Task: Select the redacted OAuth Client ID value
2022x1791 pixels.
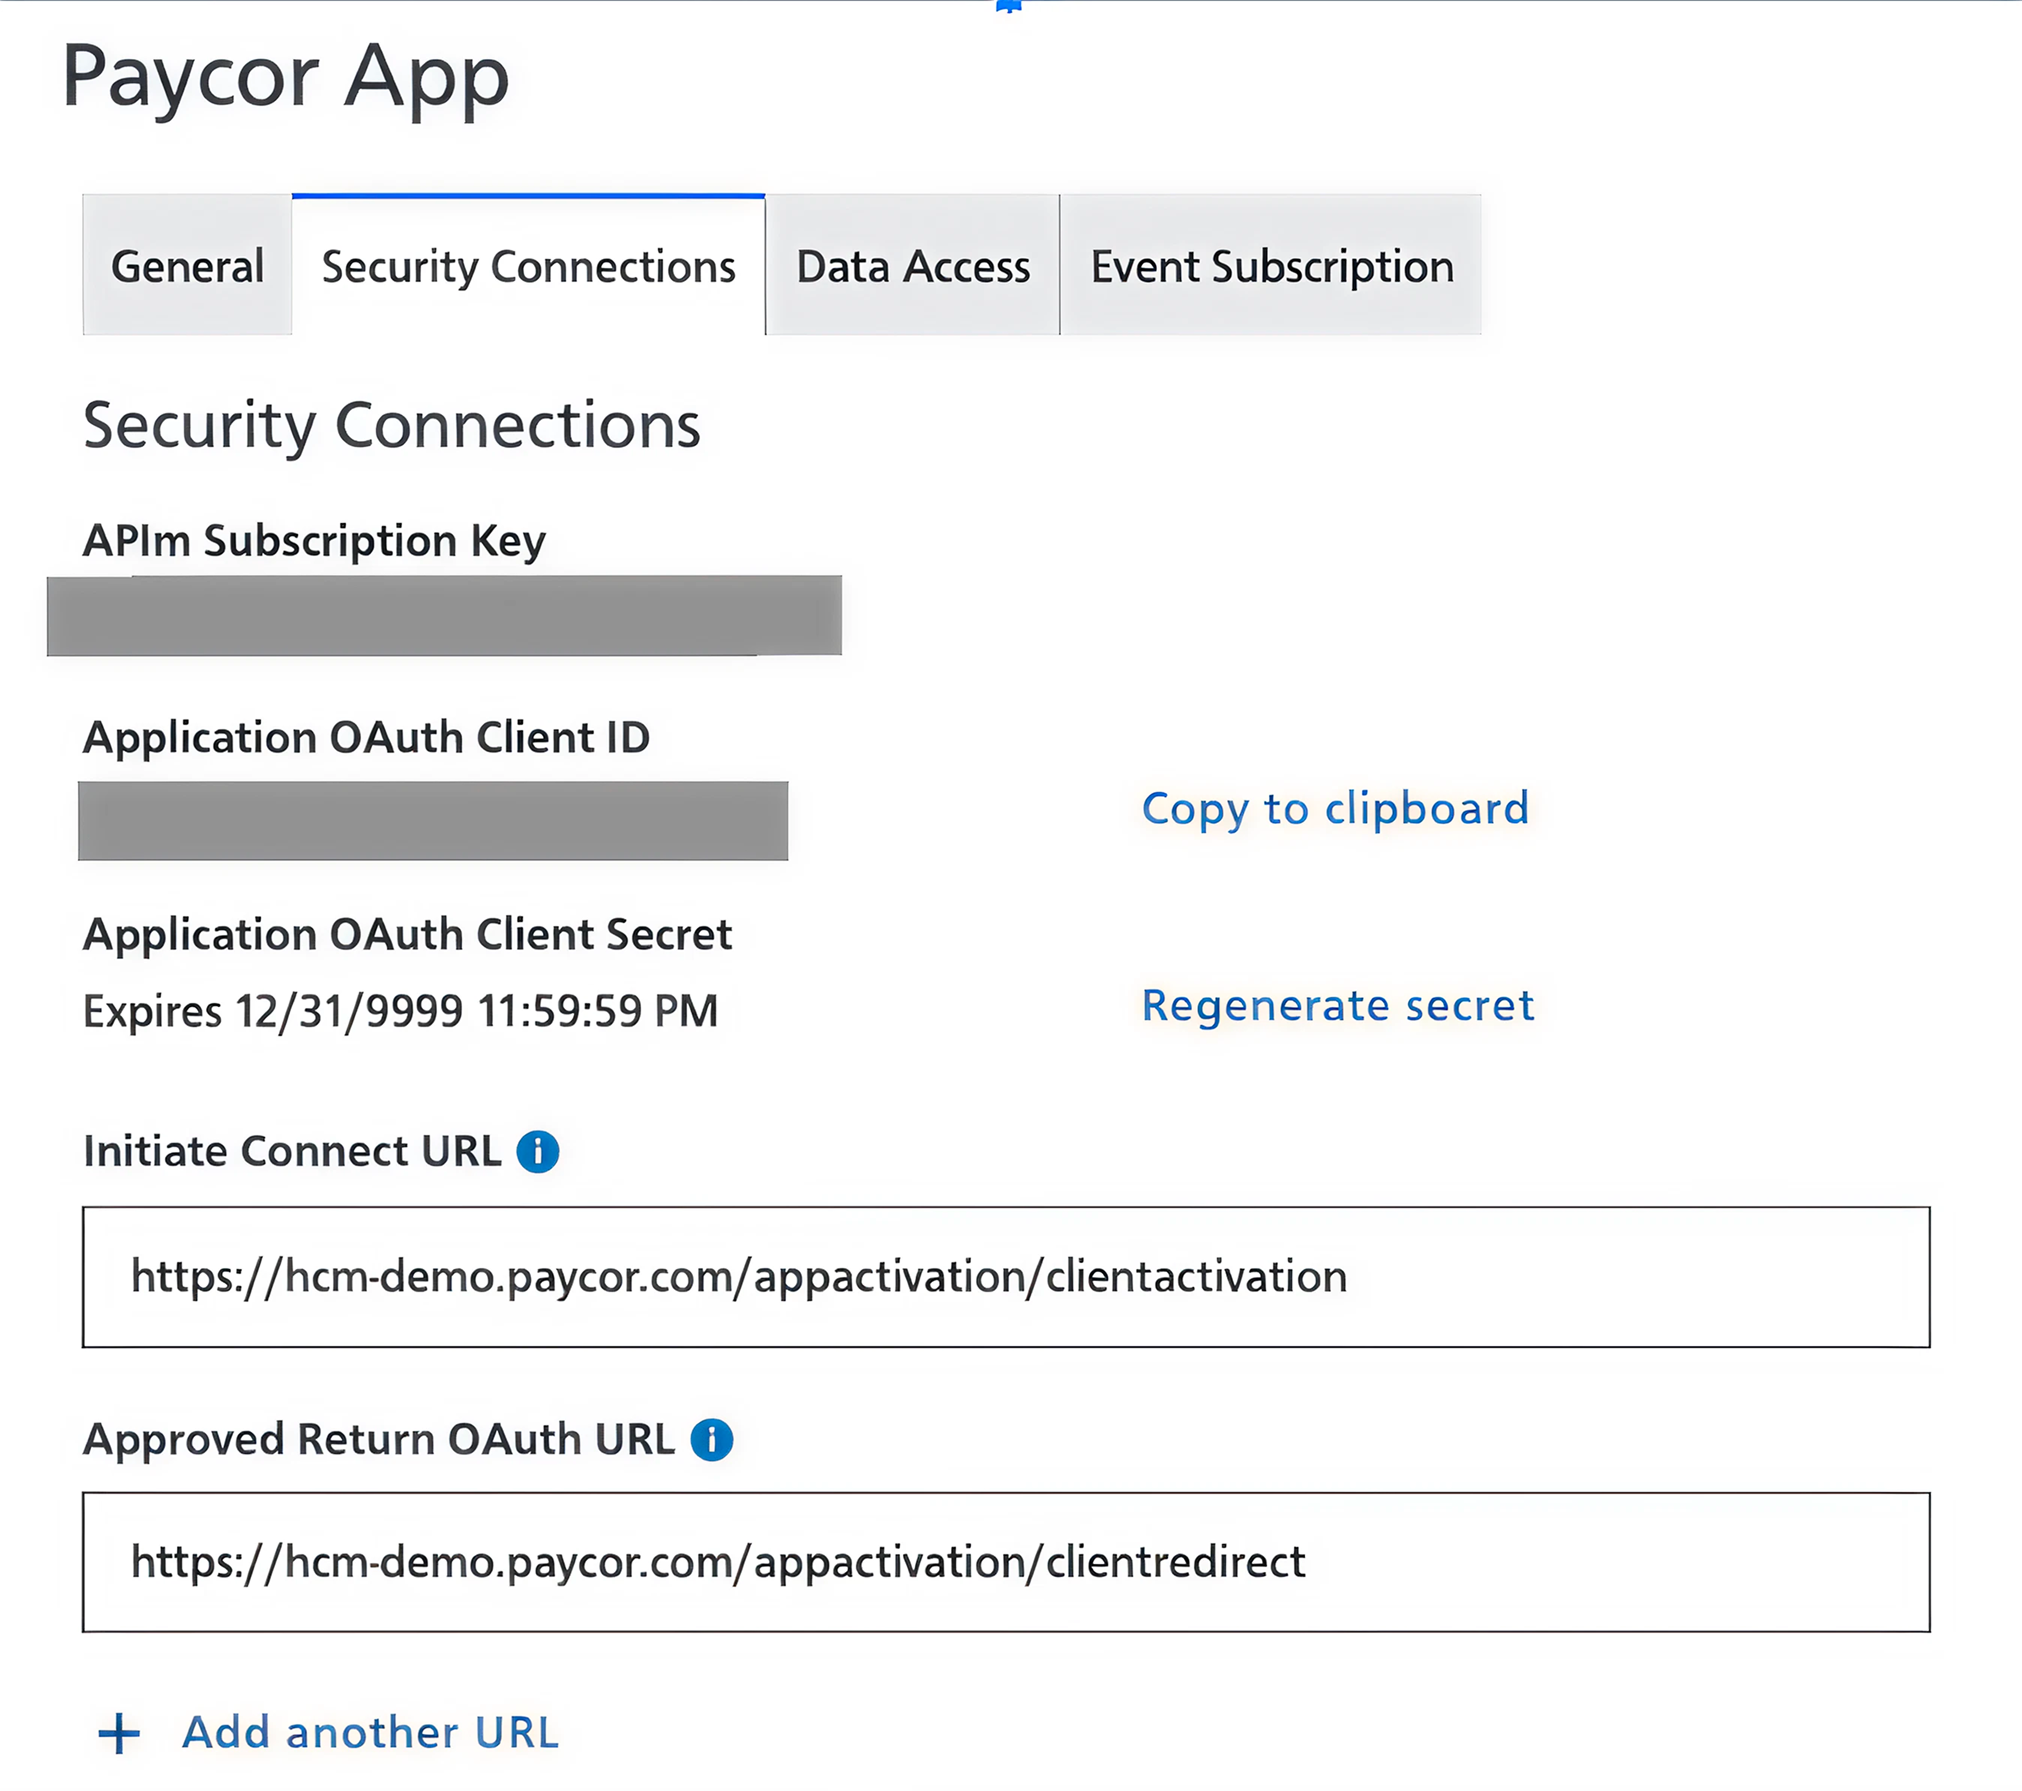Action: [x=433, y=821]
